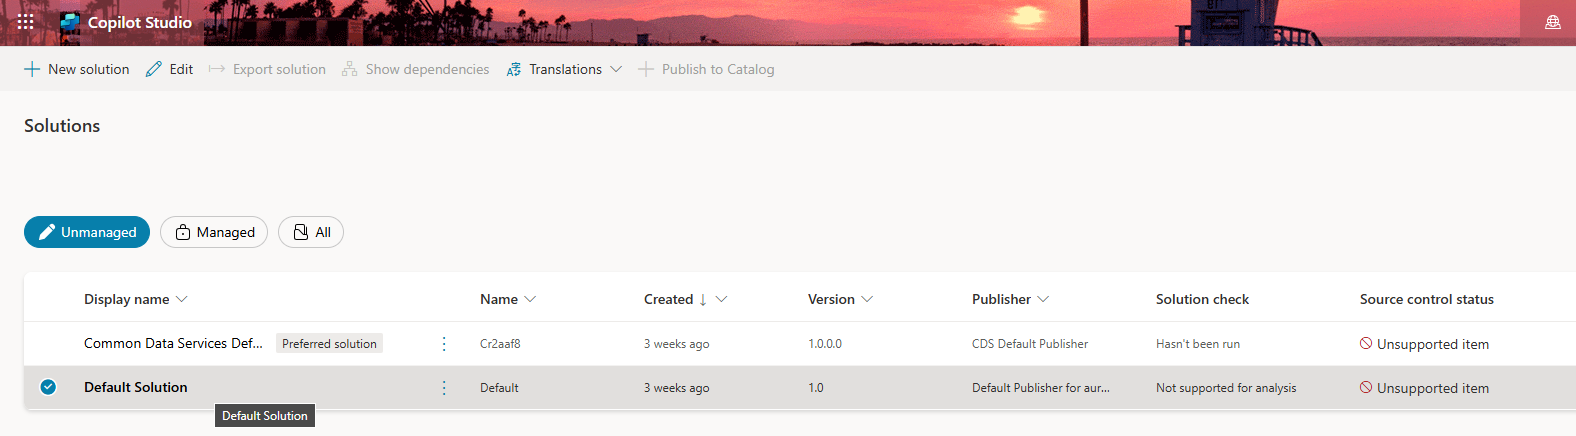Click the Translations icon

coord(514,69)
